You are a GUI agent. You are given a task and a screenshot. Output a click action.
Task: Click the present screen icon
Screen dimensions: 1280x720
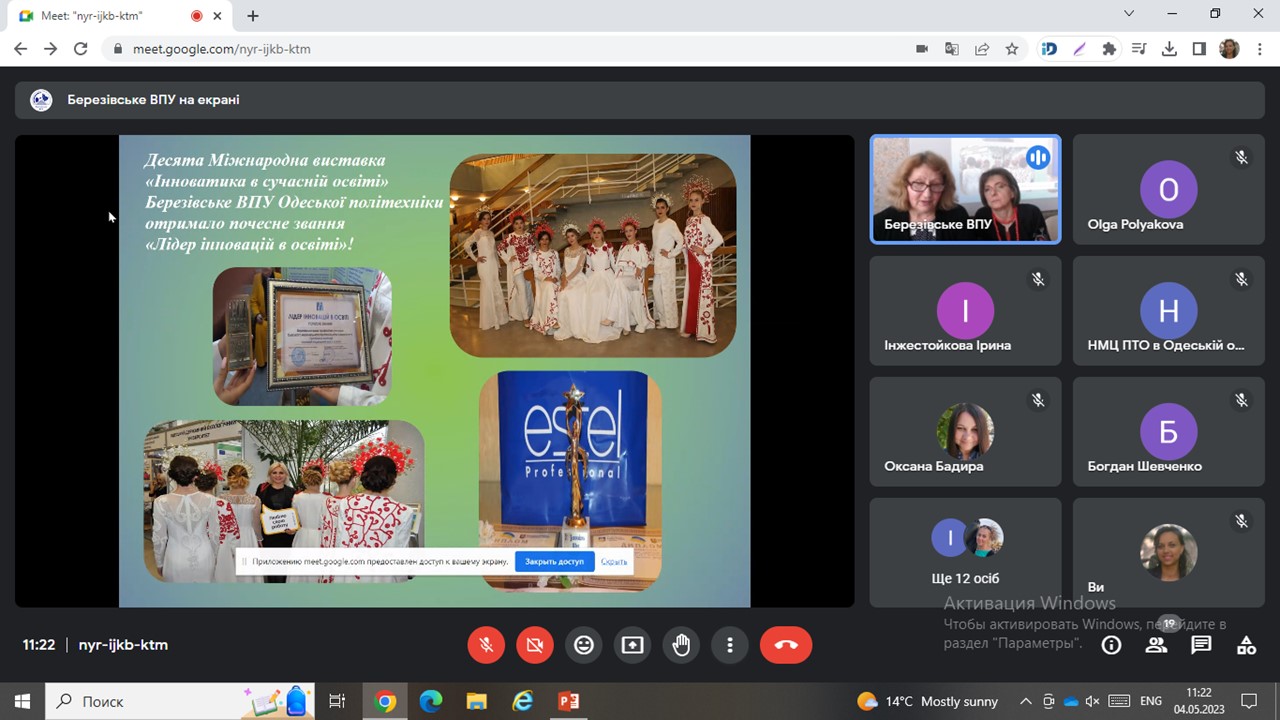[632, 645]
